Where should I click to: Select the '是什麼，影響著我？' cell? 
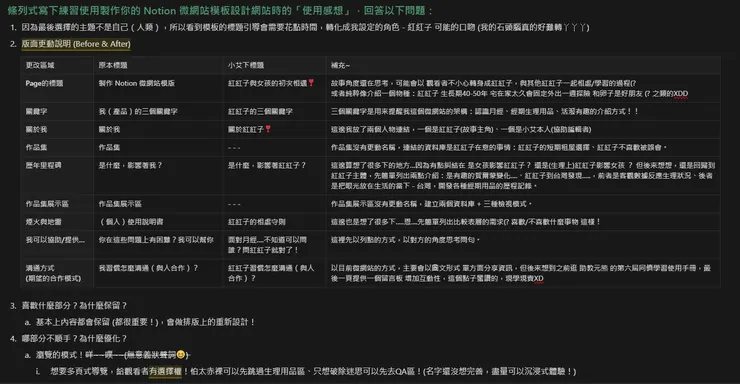(158, 175)
